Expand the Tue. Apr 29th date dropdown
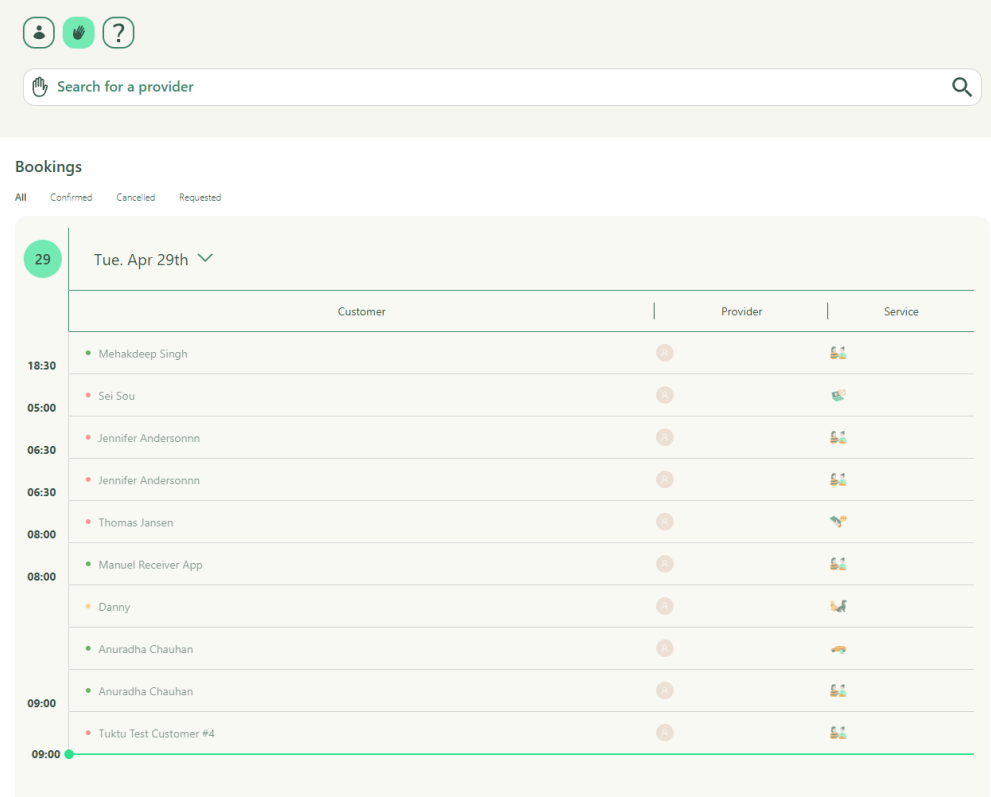This screenshot has height=797, width=991. click(205, 259)
